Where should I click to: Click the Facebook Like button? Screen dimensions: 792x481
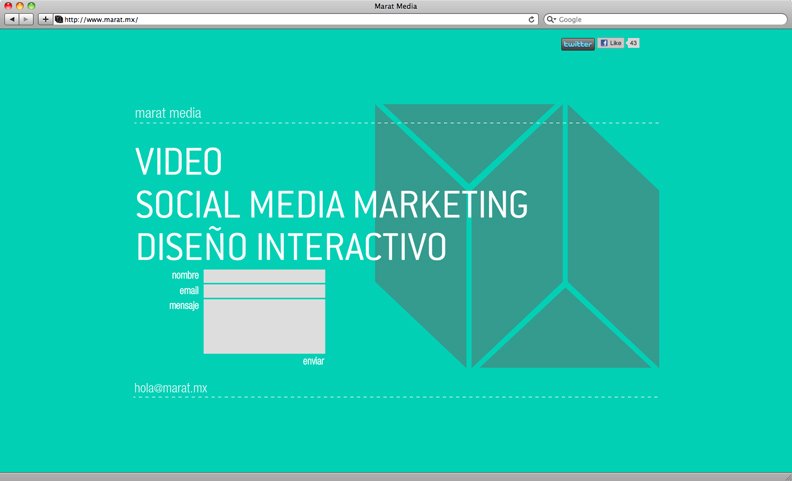(611, 43)
